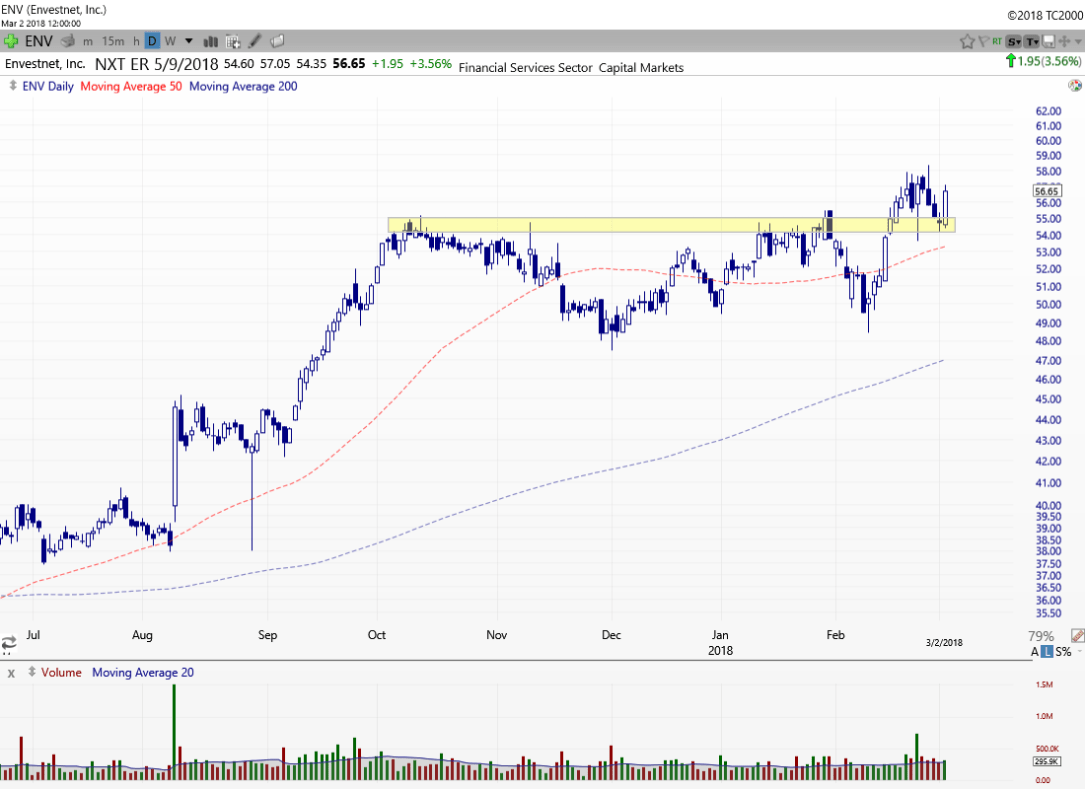Click the star favorite icon

[967, 41]
